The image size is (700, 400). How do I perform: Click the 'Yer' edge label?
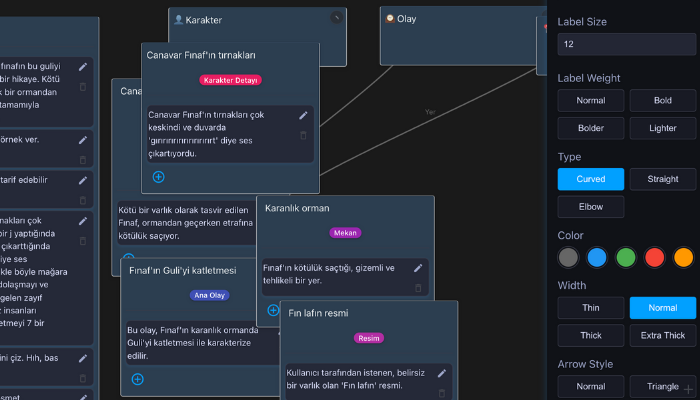[430, 112]
